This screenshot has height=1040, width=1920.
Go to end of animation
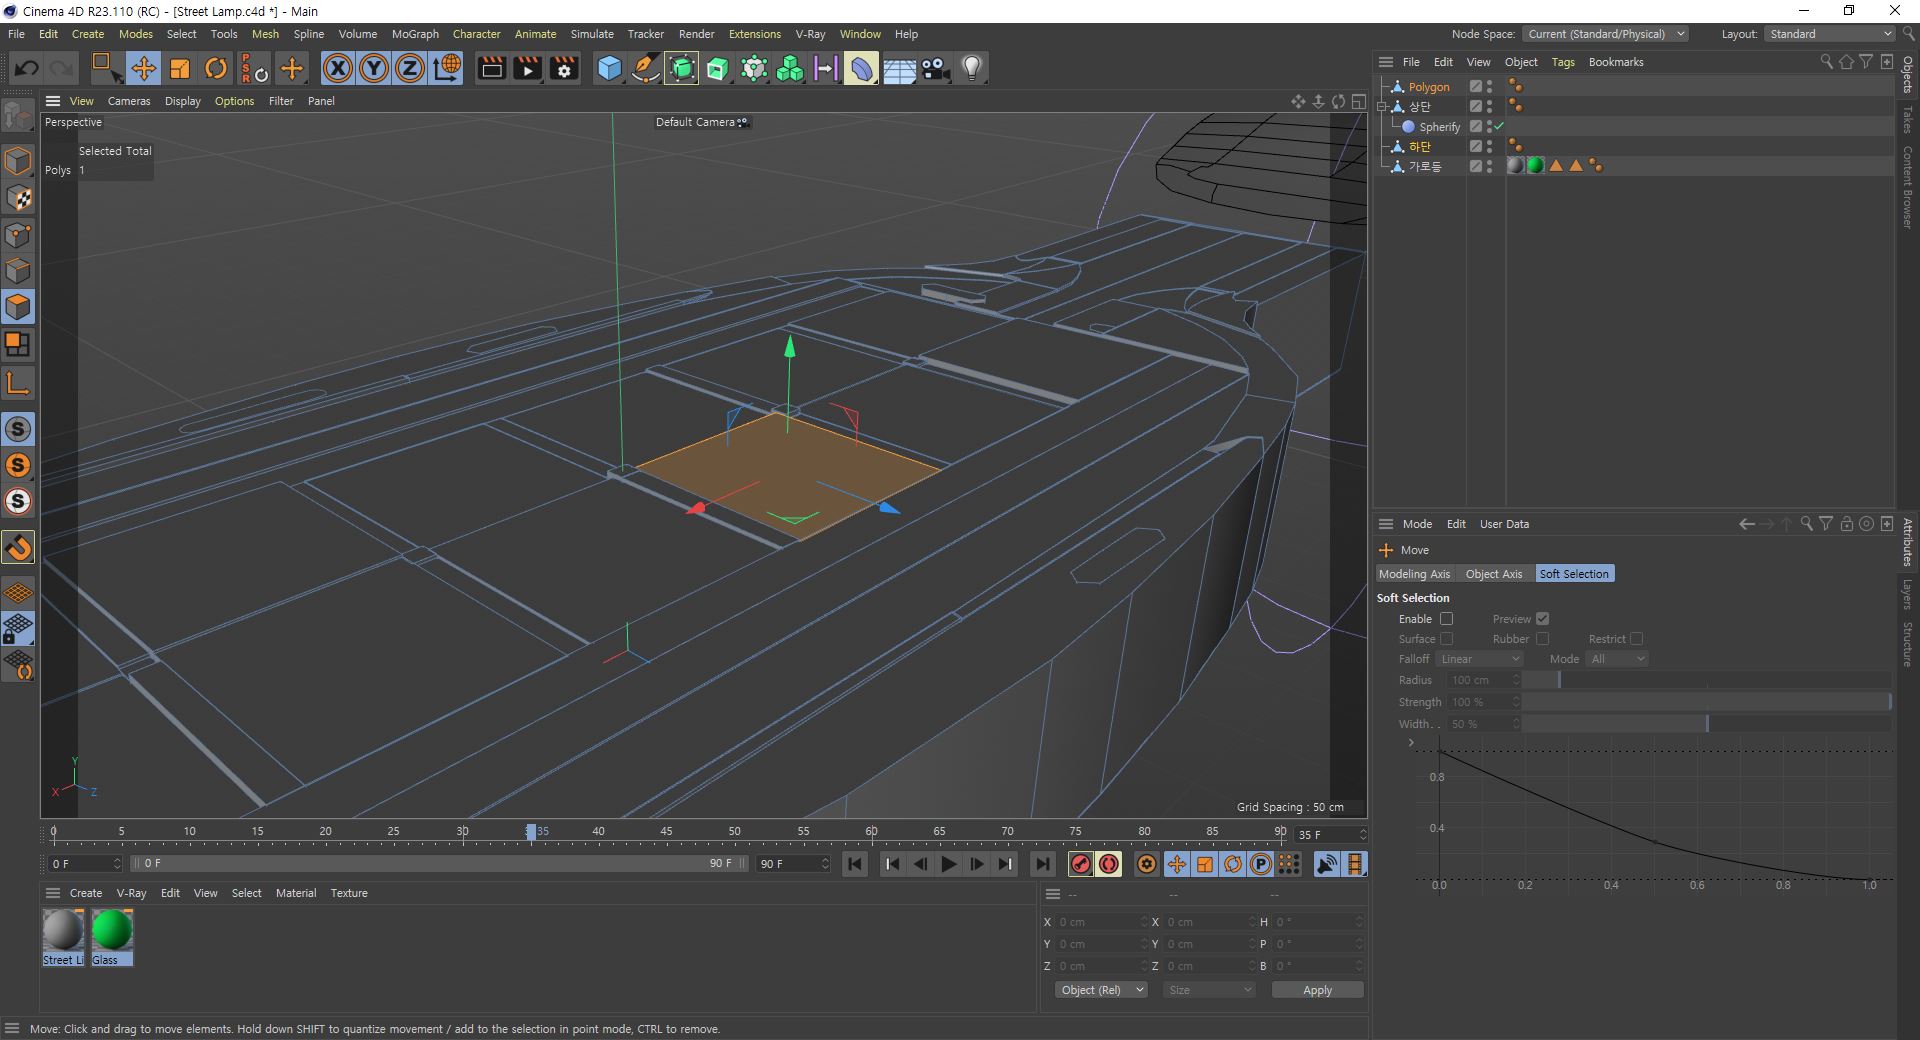1042,864
